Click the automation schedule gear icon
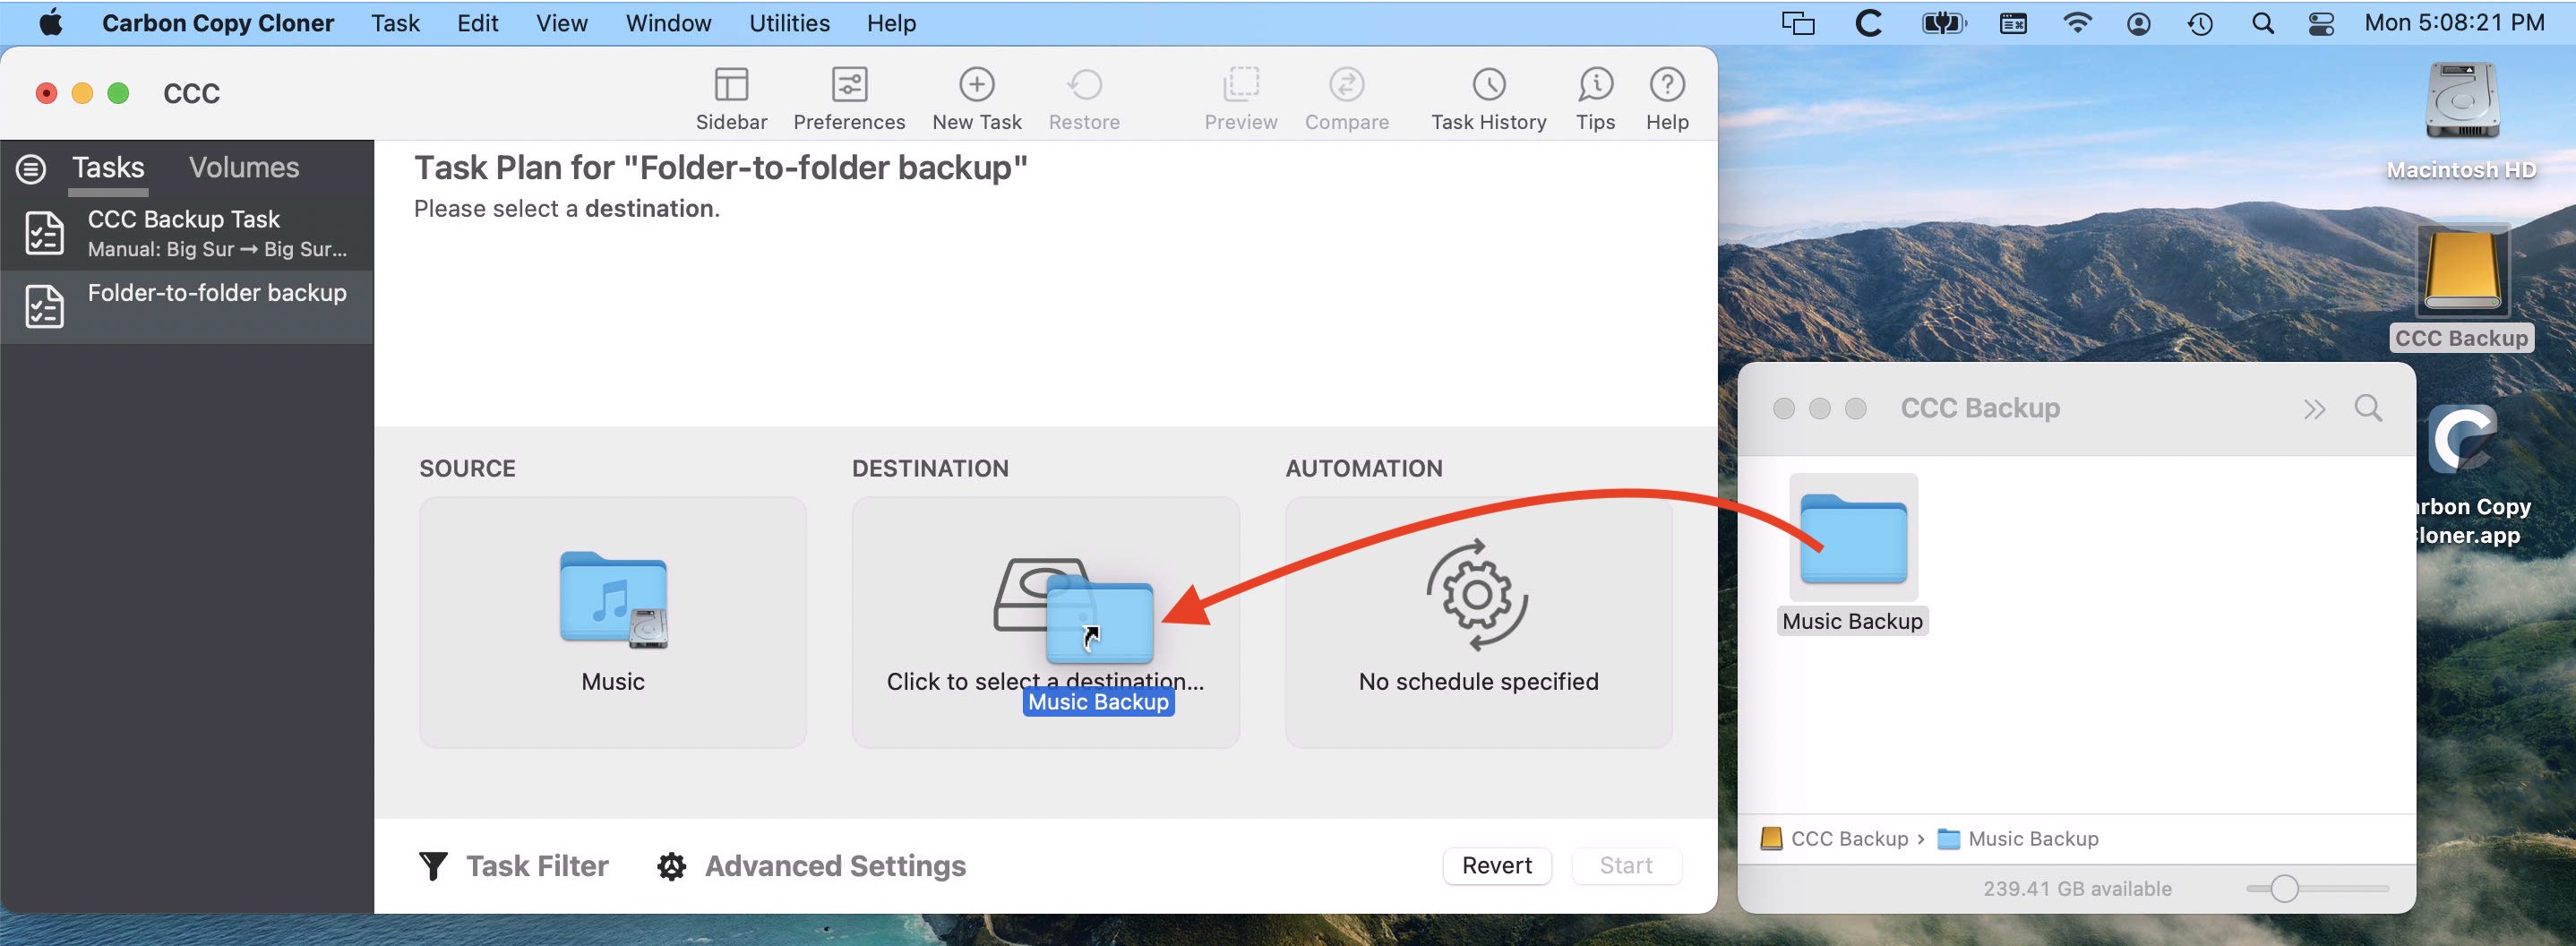This screenshot has height=946, width=2576. (x=1477, y=595)
